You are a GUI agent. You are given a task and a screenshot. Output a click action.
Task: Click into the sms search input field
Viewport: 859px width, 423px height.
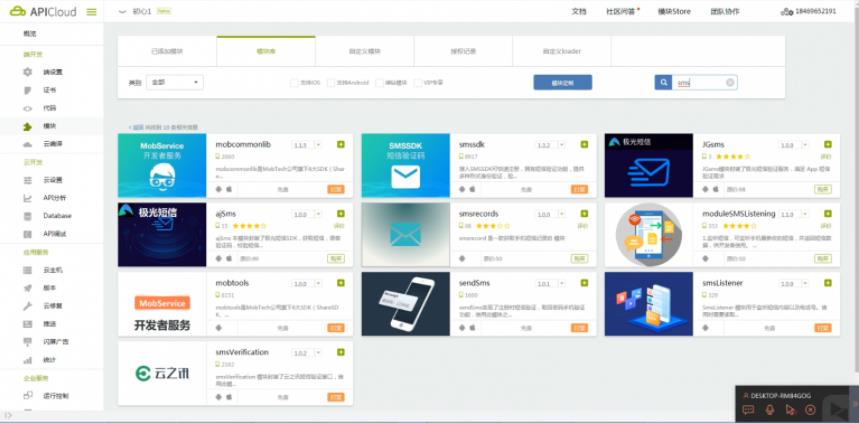coord(698,83)
